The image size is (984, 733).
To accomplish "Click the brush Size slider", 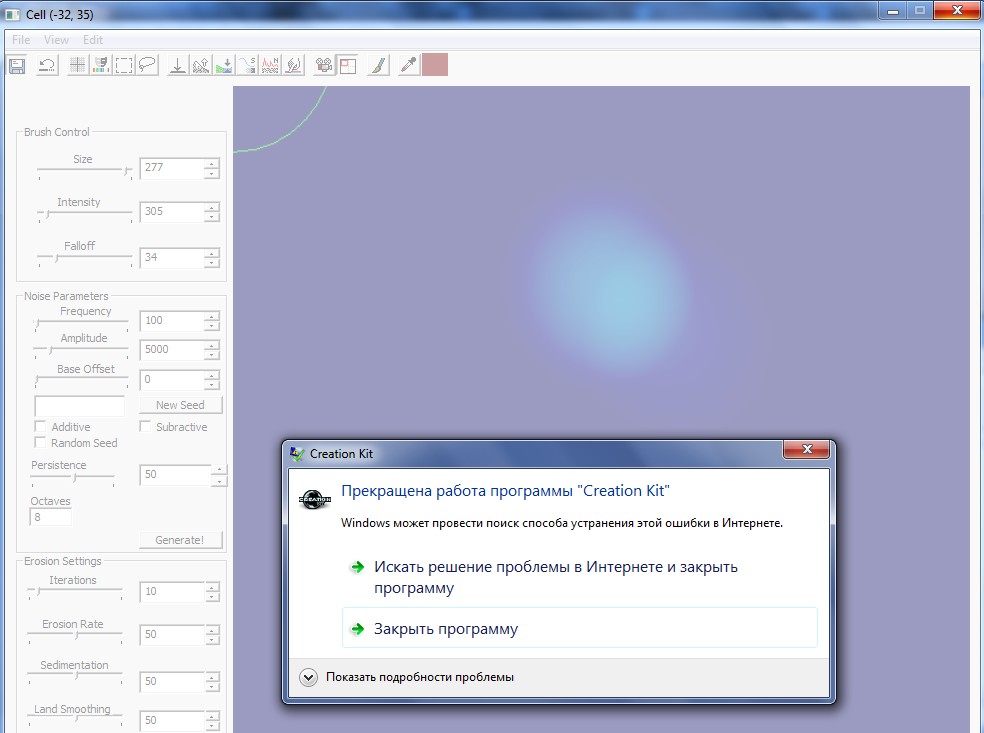I will 85,171.
